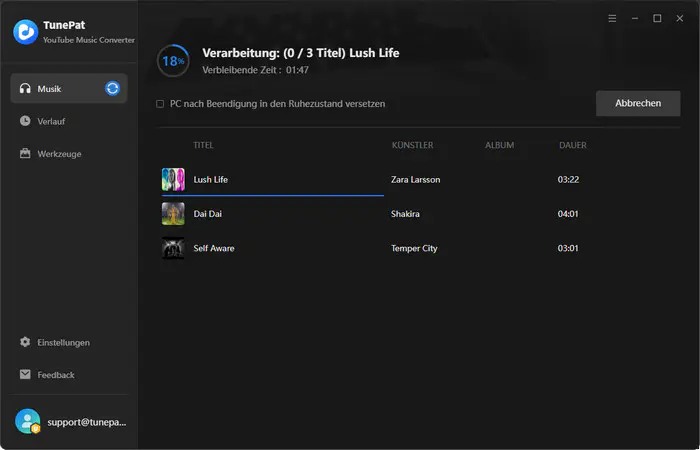Screen dimensions: 700x450
Task: Click the 18% circular progress indicator
Action: tap(173, 61)
